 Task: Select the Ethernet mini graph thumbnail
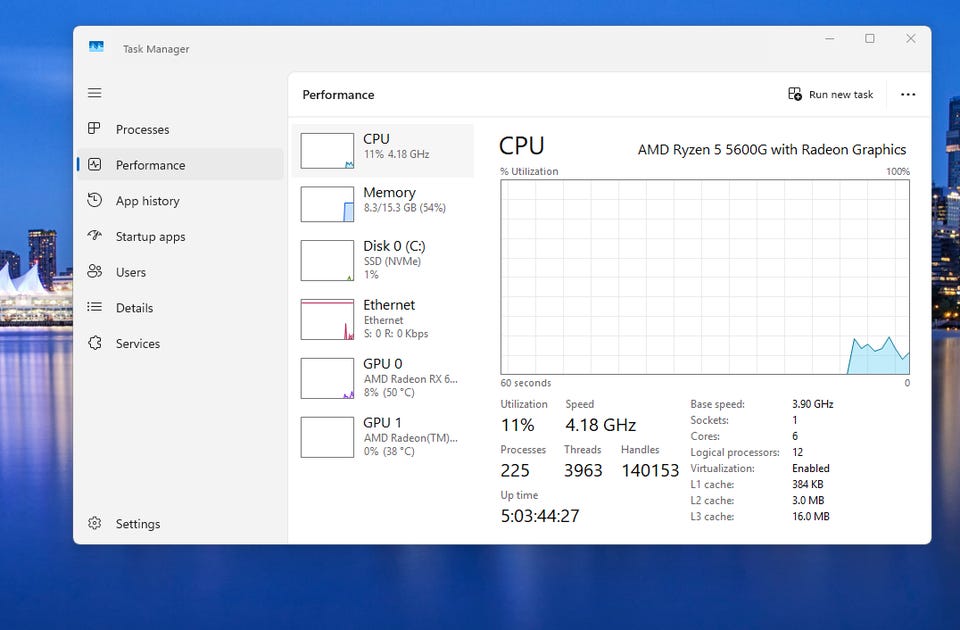click(327, 319)
